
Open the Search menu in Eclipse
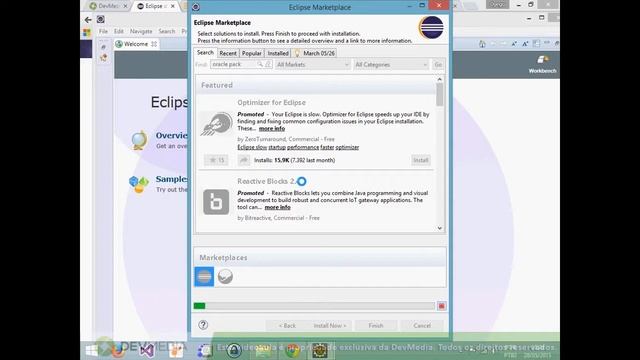(x=167, y=31)
